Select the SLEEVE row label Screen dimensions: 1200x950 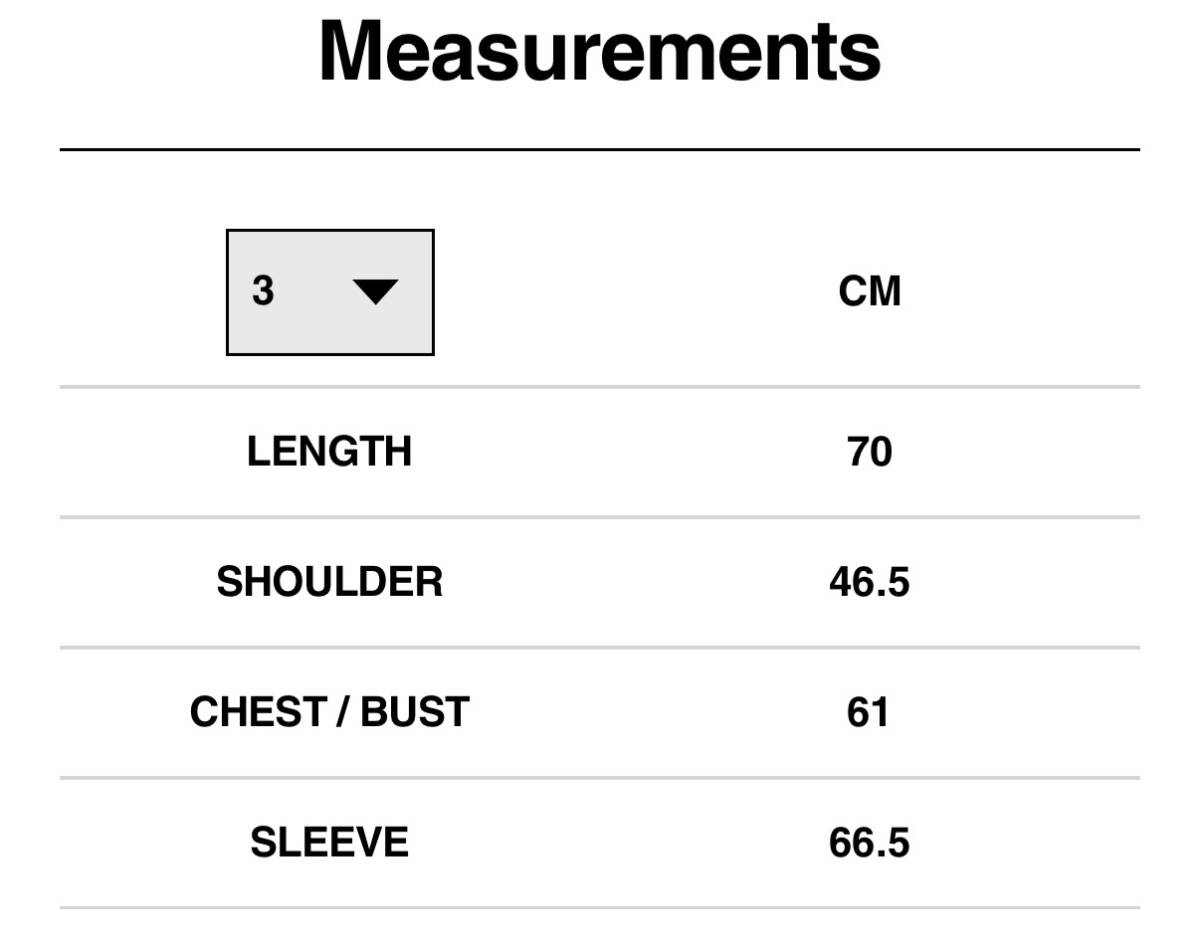click(330, 842)
